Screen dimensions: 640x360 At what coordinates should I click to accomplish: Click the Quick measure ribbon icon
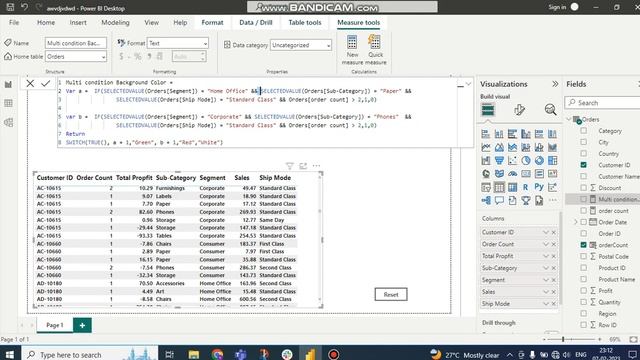pos(376,50)
